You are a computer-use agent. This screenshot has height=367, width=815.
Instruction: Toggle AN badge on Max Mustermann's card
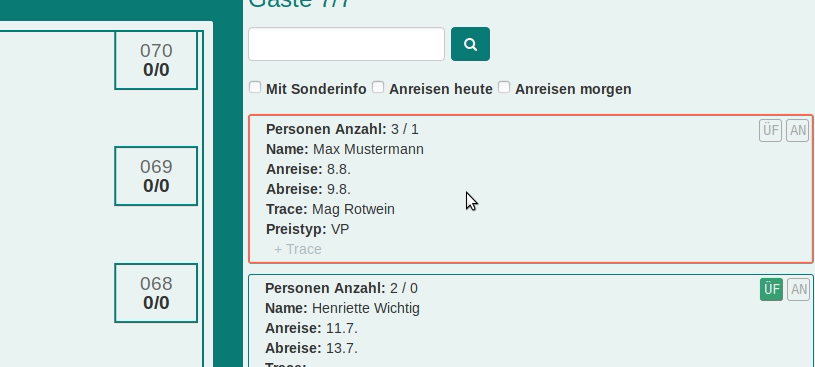(x=798, y=130)
